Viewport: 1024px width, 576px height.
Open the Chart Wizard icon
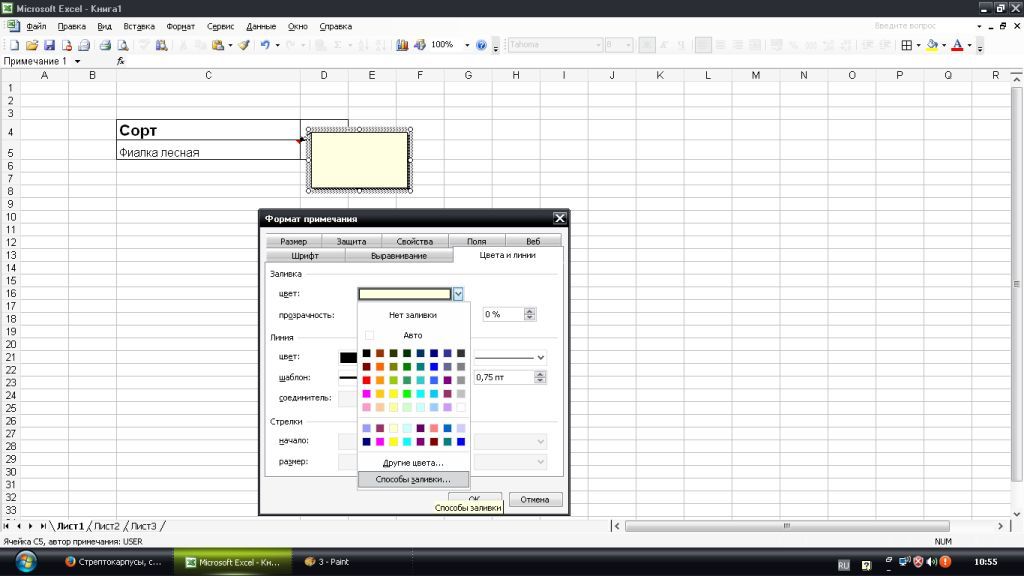pyautogui.click(x=402, y=45)
